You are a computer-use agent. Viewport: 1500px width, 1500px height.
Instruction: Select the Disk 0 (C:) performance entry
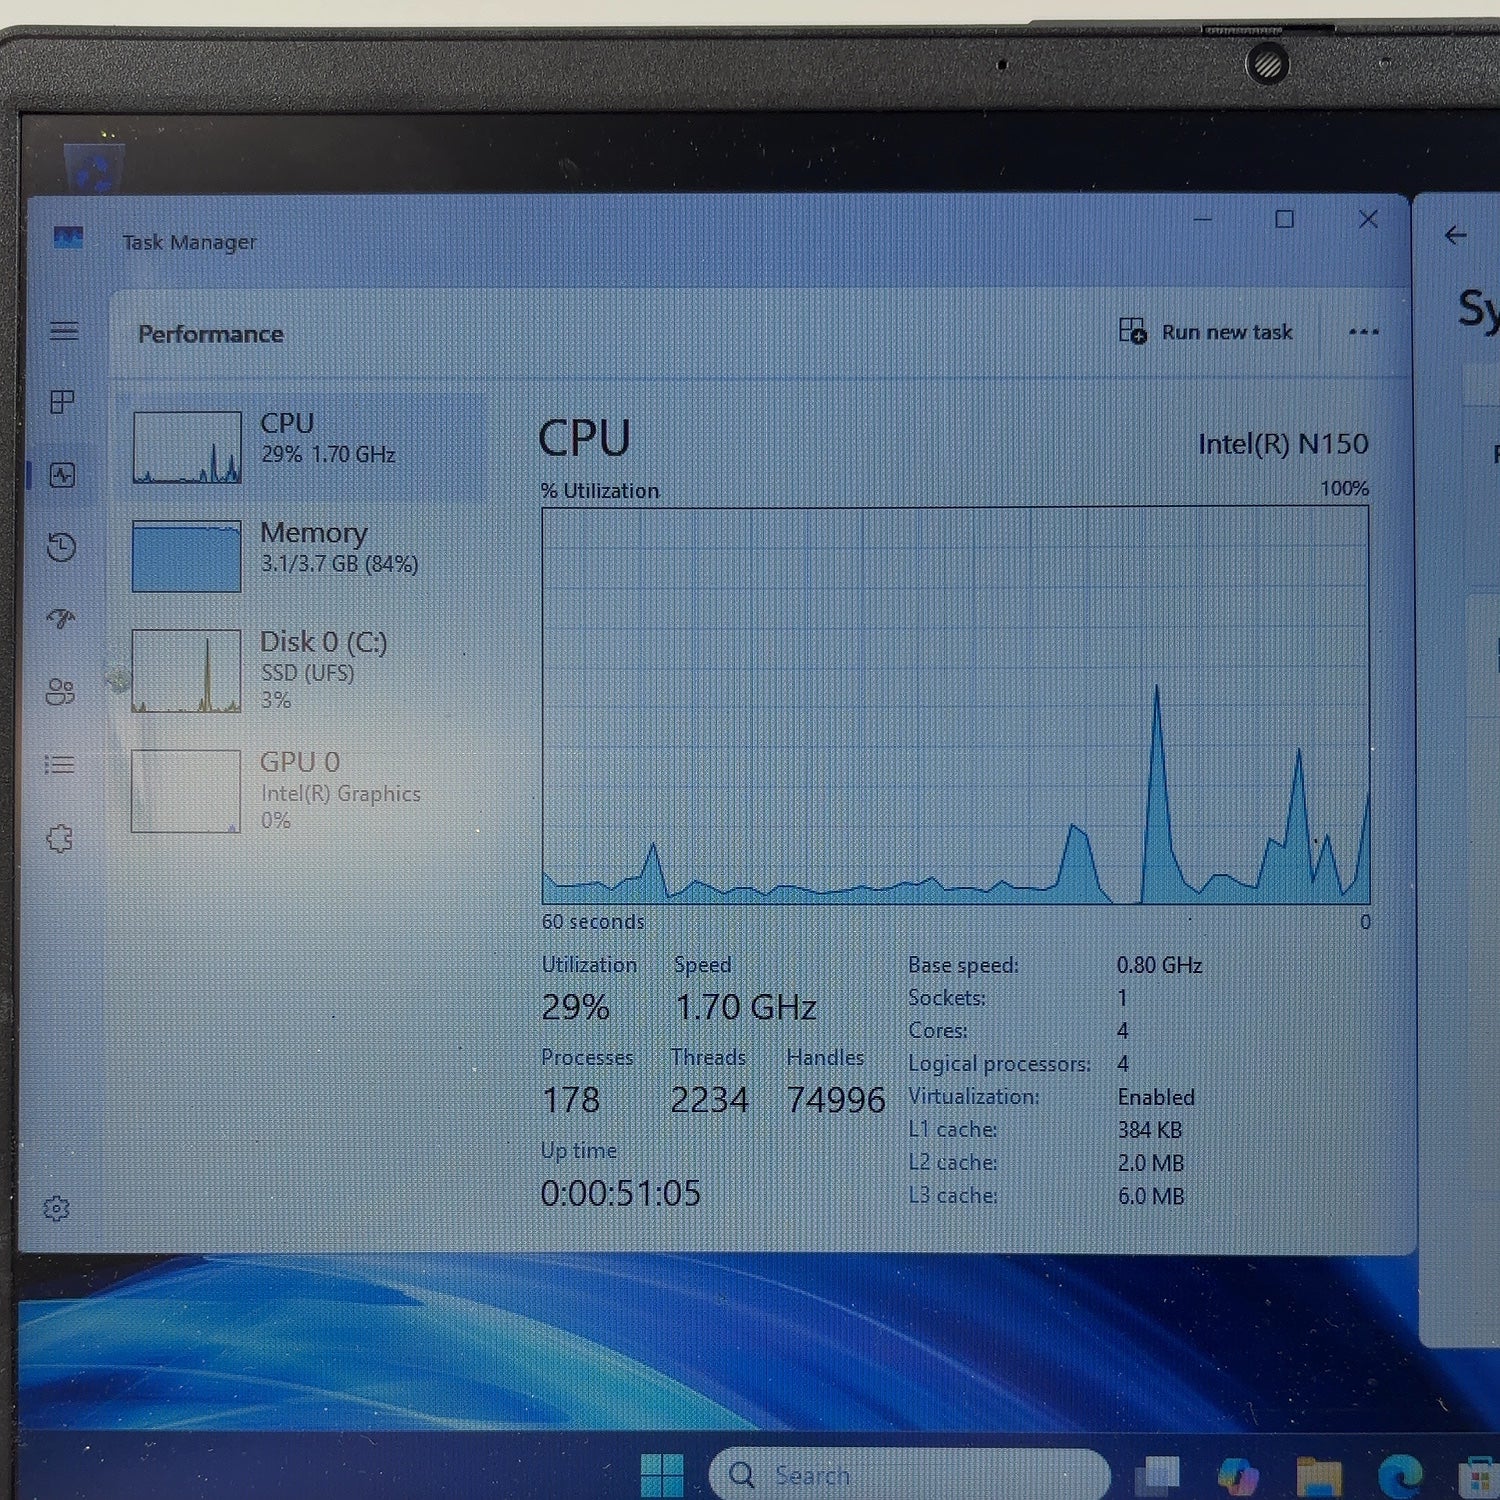coord(303,669)
